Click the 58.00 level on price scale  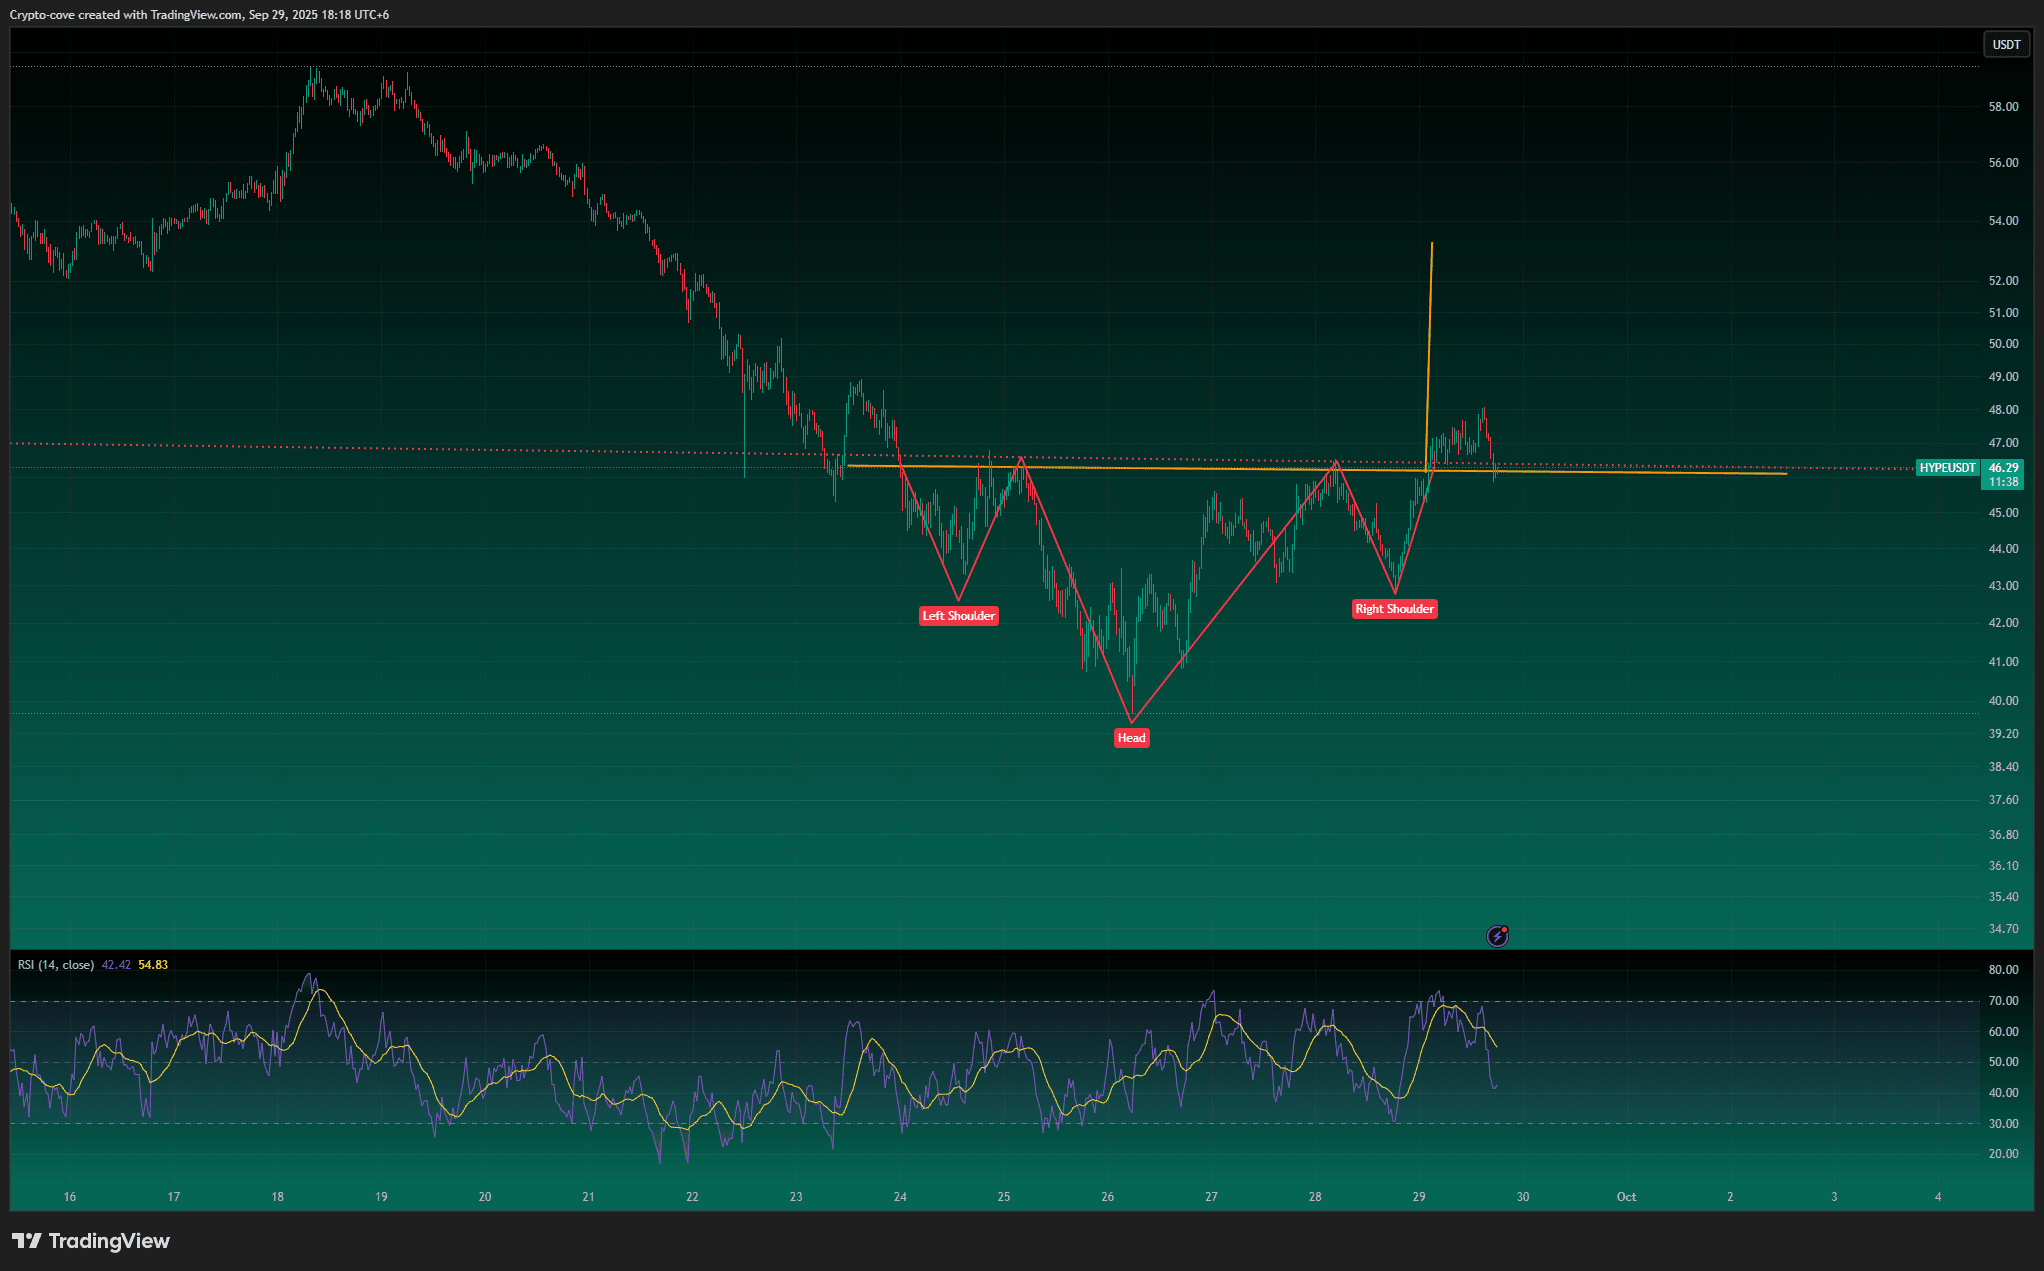coord(2003,107)
